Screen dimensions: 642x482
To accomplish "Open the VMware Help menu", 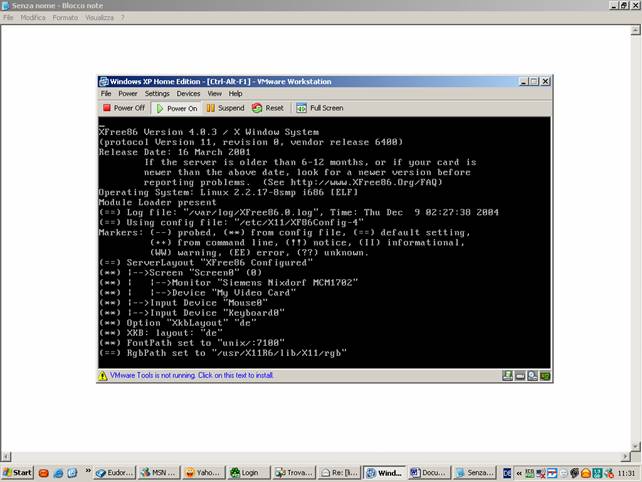I will tap(235, 94).
